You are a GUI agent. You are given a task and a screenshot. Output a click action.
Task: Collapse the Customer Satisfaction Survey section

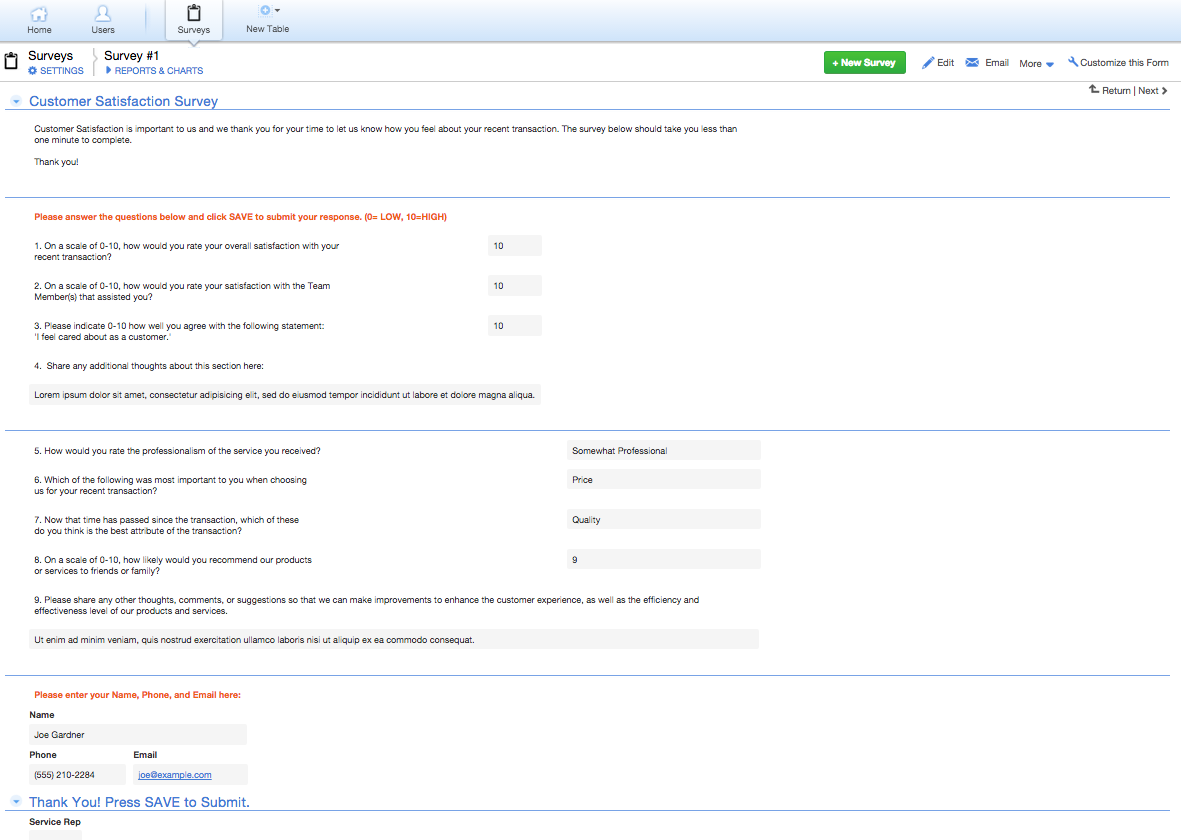click(x=16, y=101)
